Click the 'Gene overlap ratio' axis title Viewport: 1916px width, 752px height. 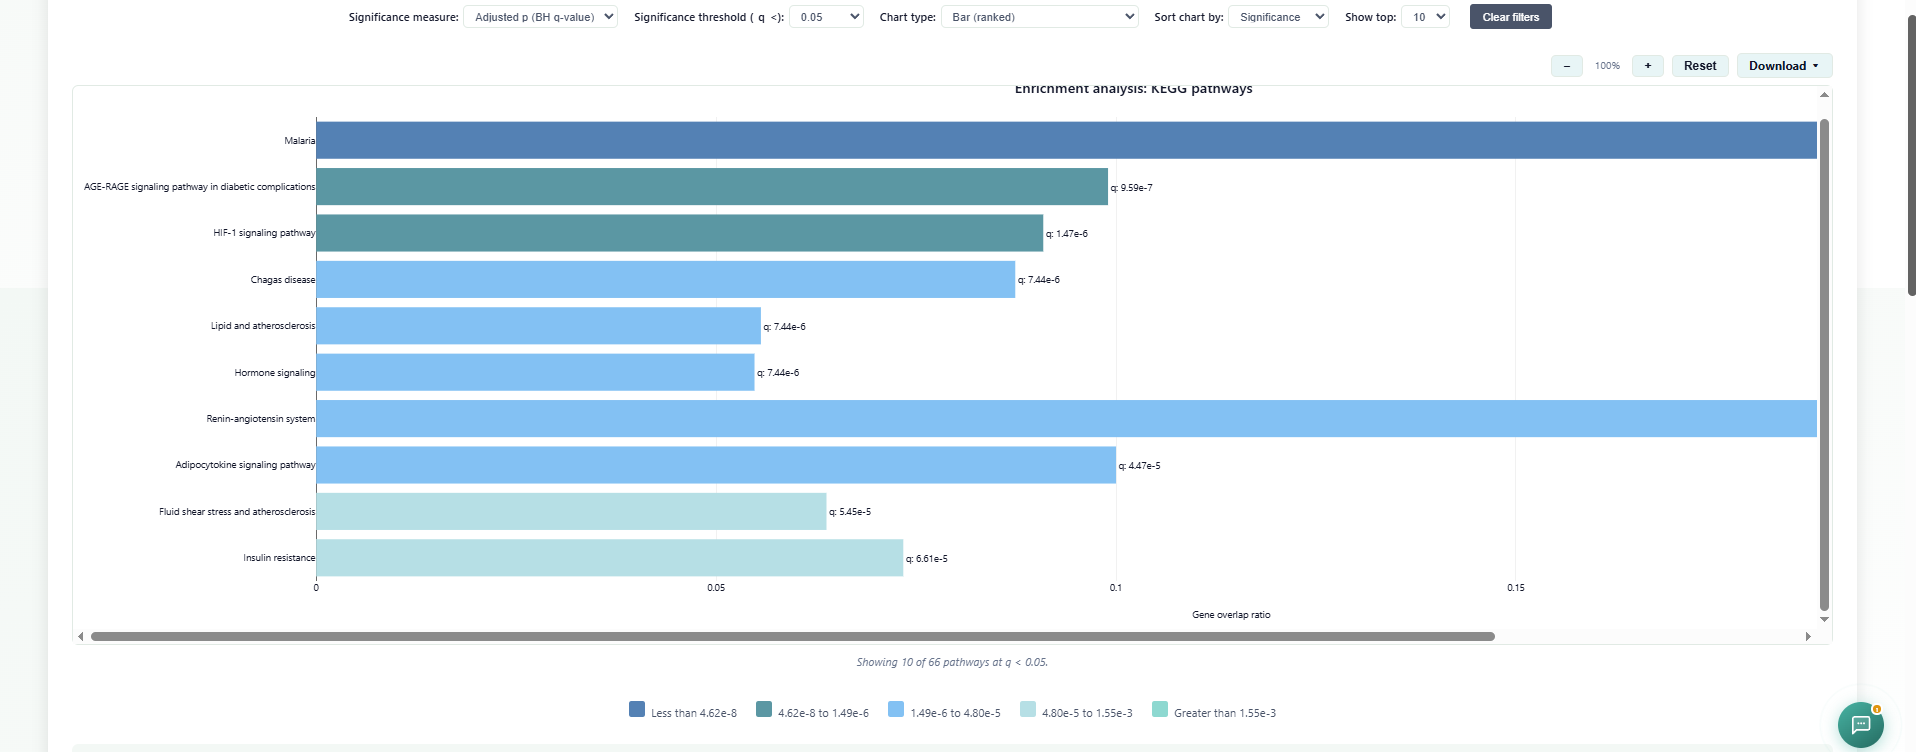[1231, 615]
